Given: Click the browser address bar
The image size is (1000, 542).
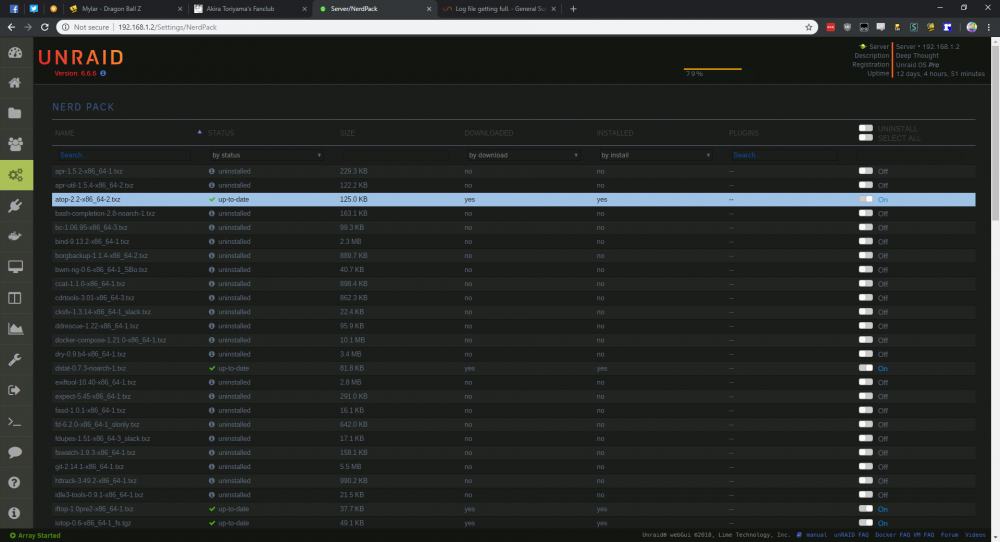Looking at the screenshot, I should (x=437, y=27).
